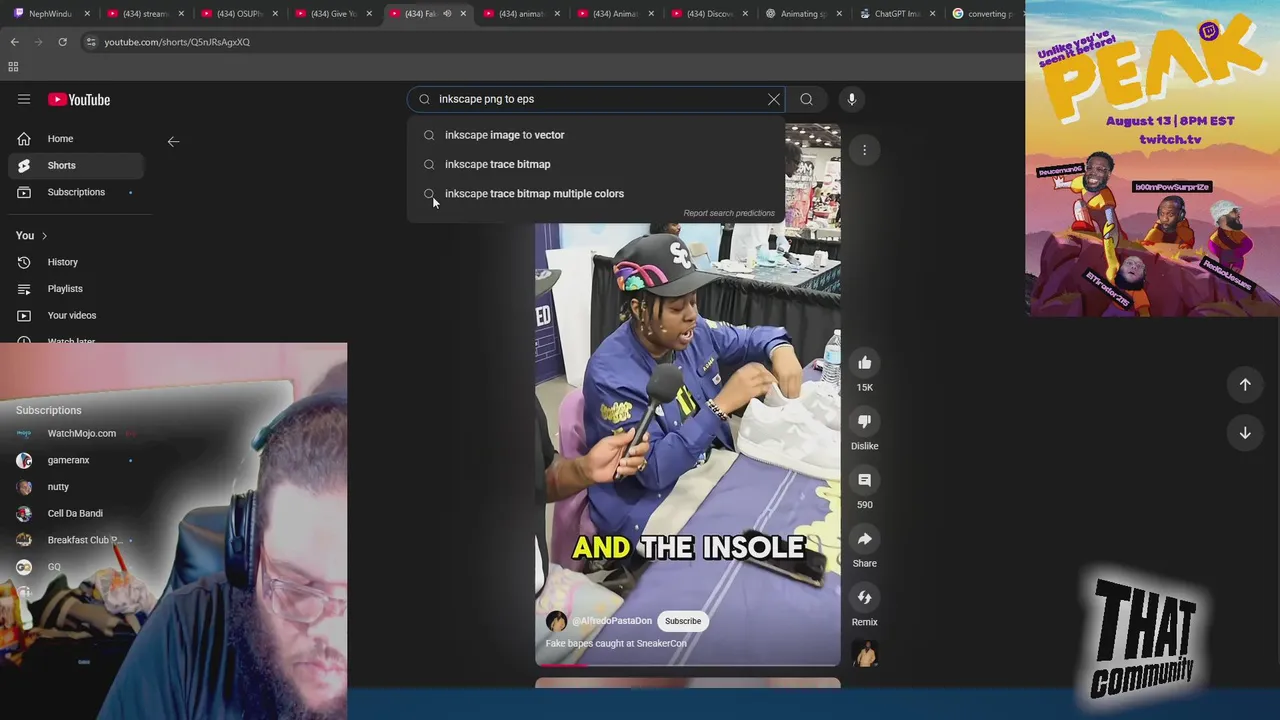This screenshot has width=1280, height=720.
Task: Click the magnifier search submit button
Action: [x=807, y=99]
